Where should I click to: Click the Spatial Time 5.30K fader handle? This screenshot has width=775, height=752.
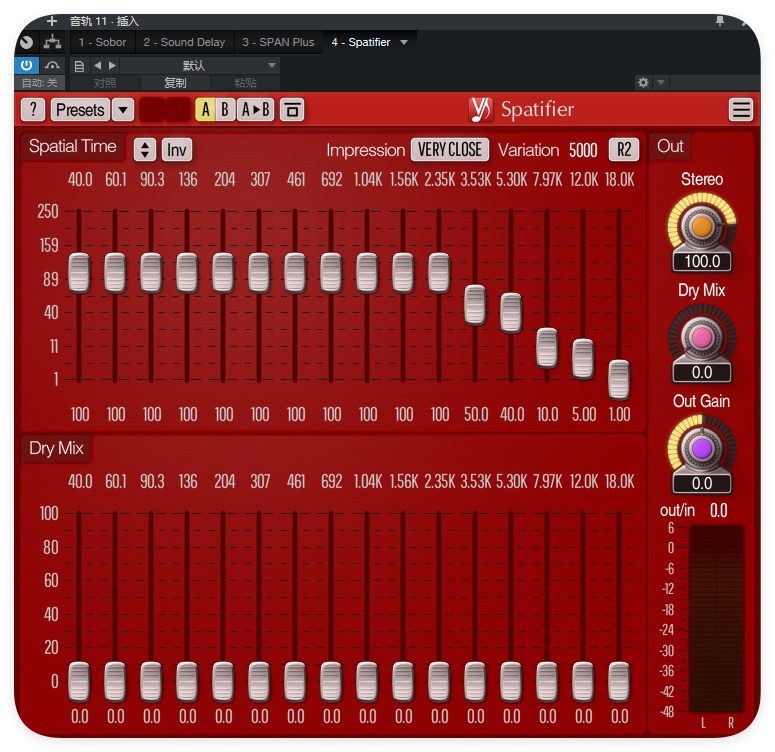511,312
